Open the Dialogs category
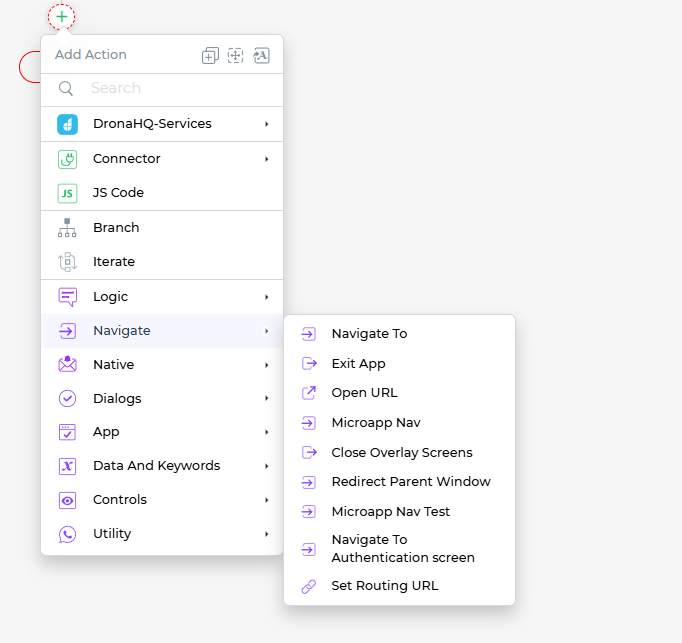The height and width of the screenshot is (643, 682). click(x=162, y=399)
